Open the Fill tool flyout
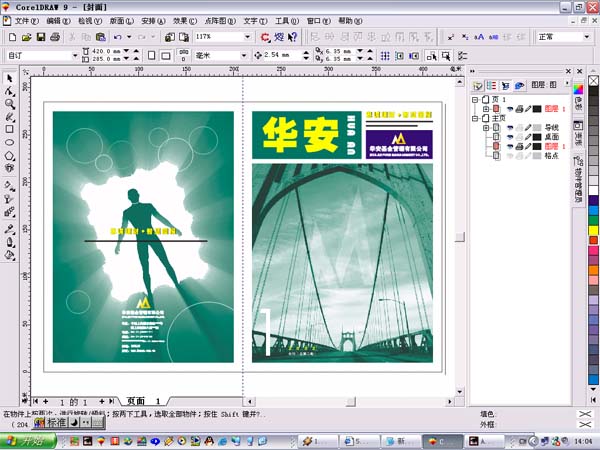The image size is (600, 450). point(10,255)
